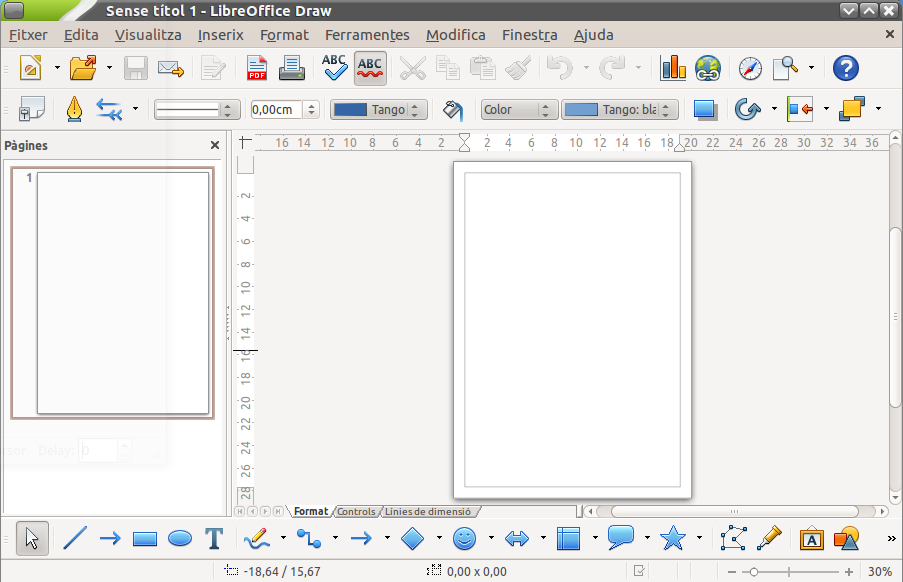Open the Ferramentes menu

click(367, 35)
